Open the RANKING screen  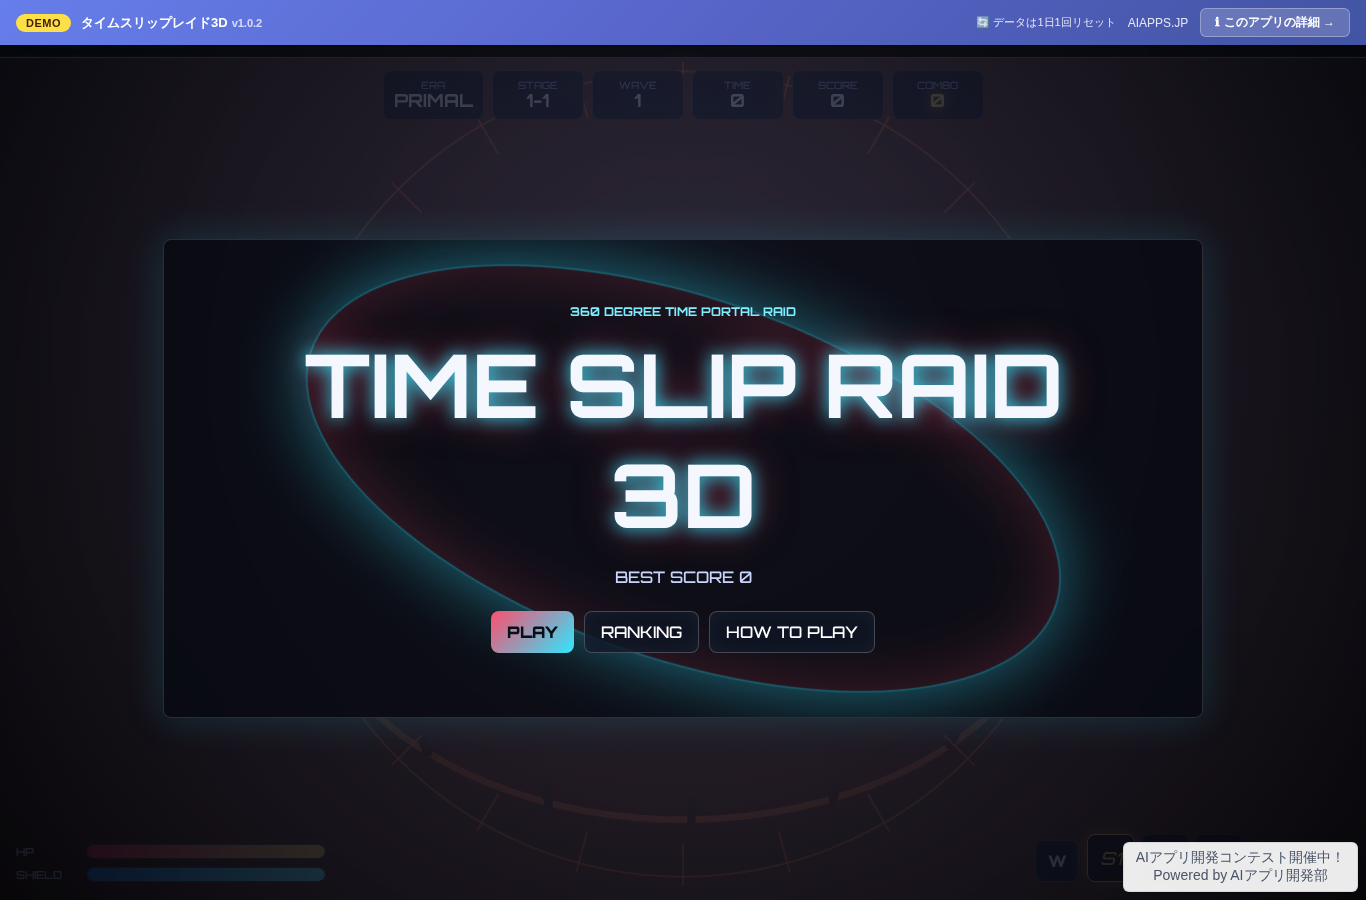coord(641,632)
